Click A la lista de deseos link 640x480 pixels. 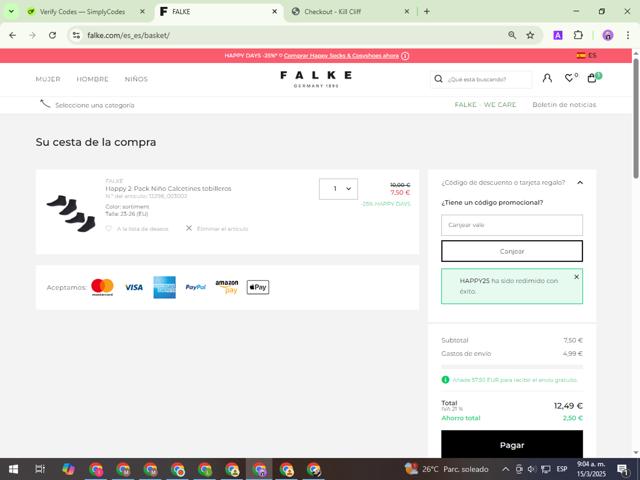point(142,229)
